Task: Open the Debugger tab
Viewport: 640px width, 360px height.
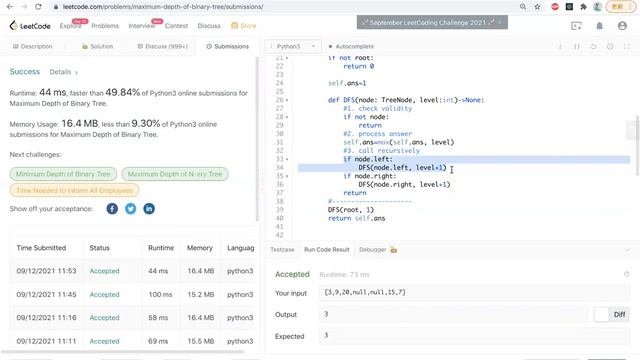Action: click(373, 249)
